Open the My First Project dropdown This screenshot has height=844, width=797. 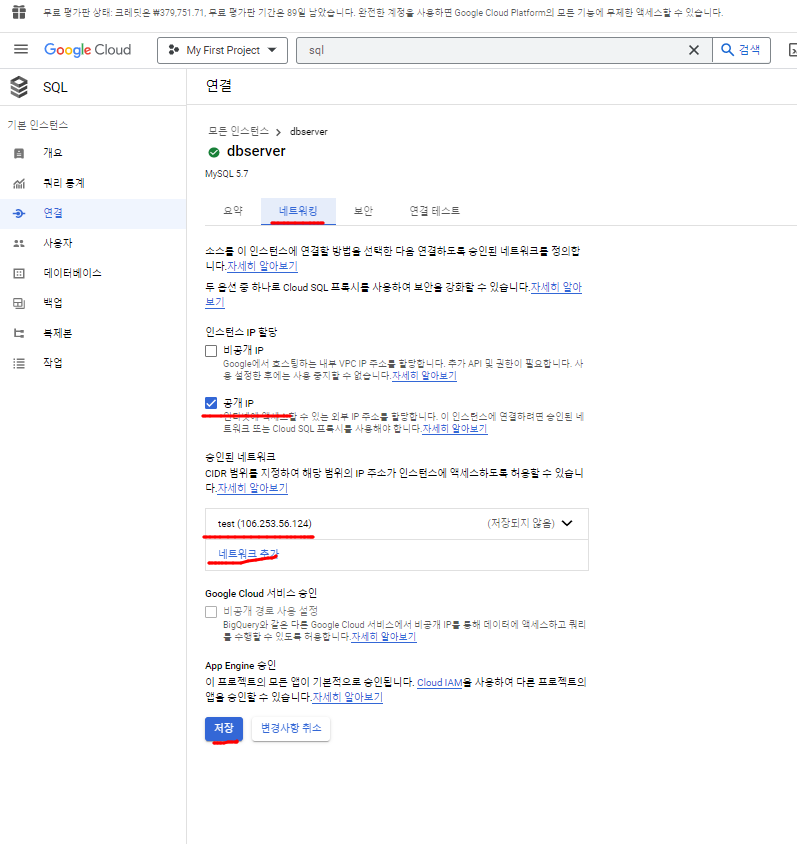tap(222, 50)
